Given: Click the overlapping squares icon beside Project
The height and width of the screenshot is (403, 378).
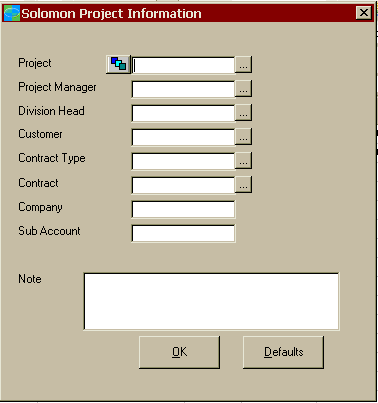Looking at the screenshot, I should 118,64.
